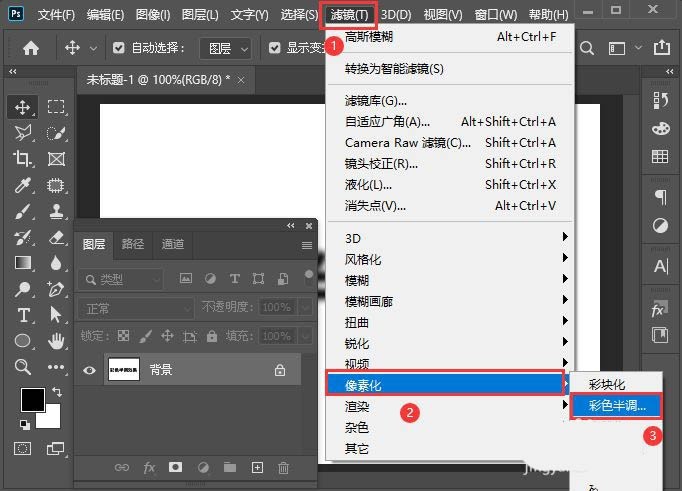Image resolution: width=682 pixels, height=491 pixels.
Task: Select the Frame tool
Action: [56, 159]
